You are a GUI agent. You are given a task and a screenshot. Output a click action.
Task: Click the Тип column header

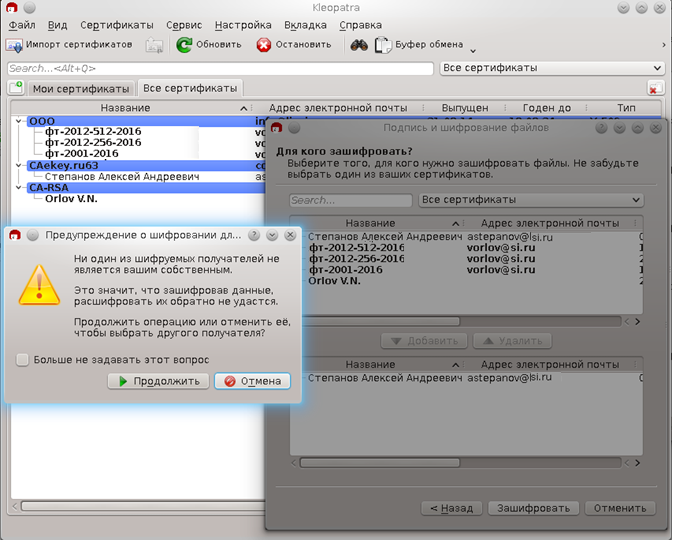click(626, 108)
